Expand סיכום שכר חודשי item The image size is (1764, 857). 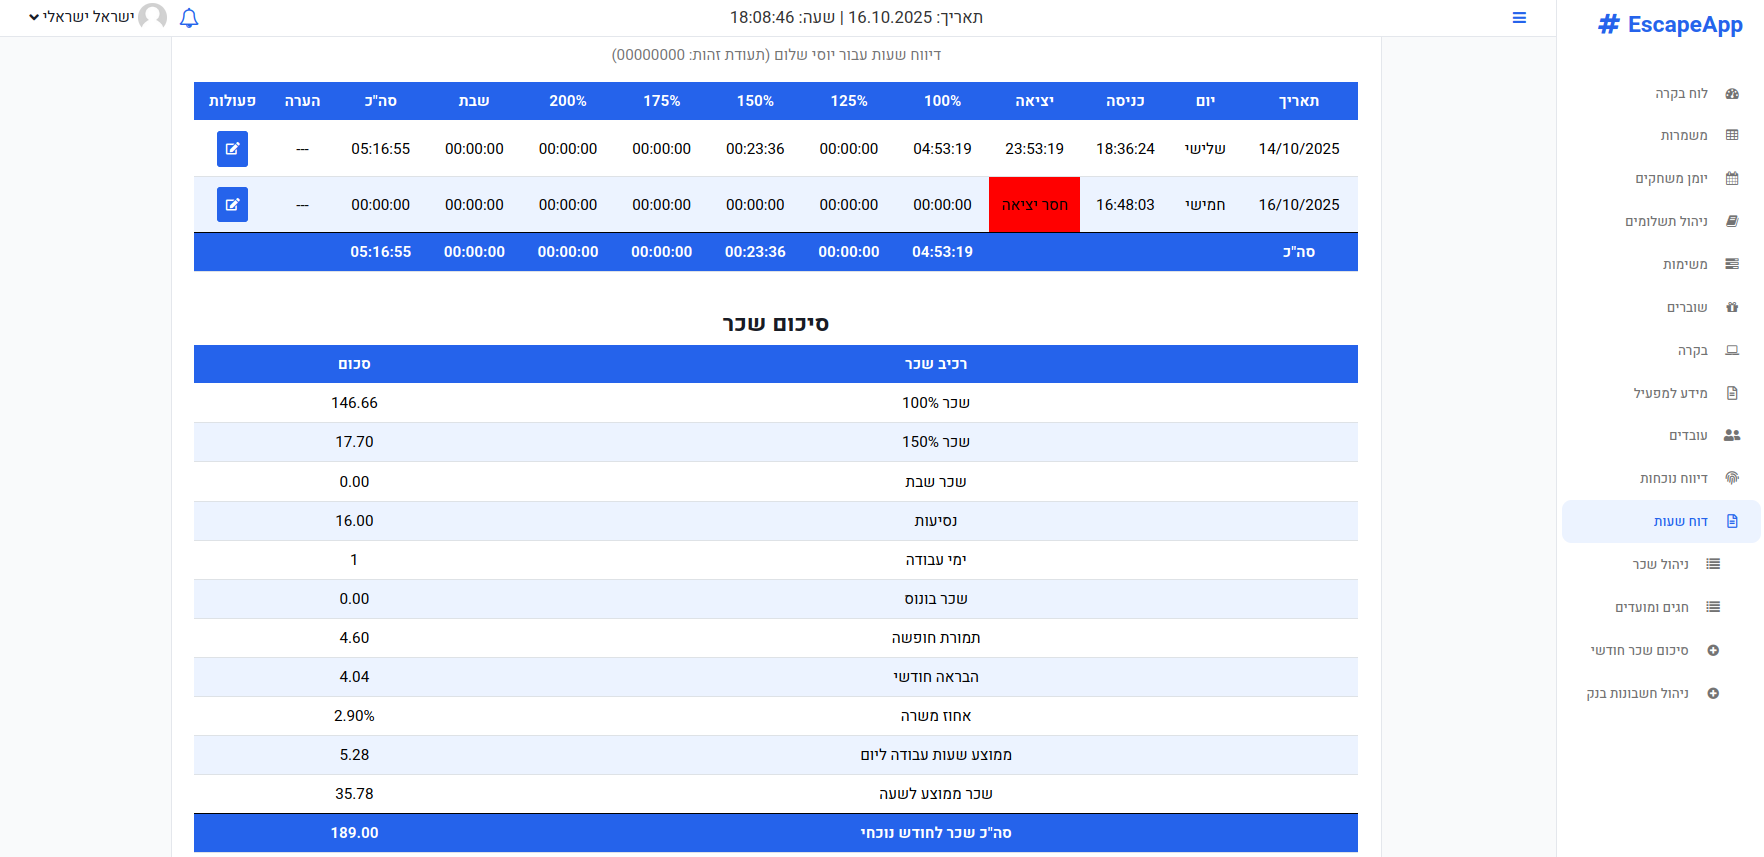[1640, 651]
